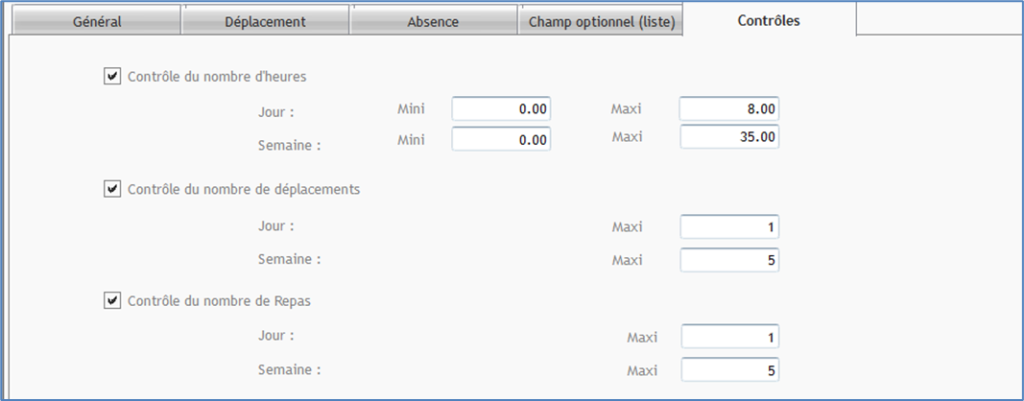
Task: Toggle Contrôle du nombre de déplacements checkbox
Action: [111, 189]
